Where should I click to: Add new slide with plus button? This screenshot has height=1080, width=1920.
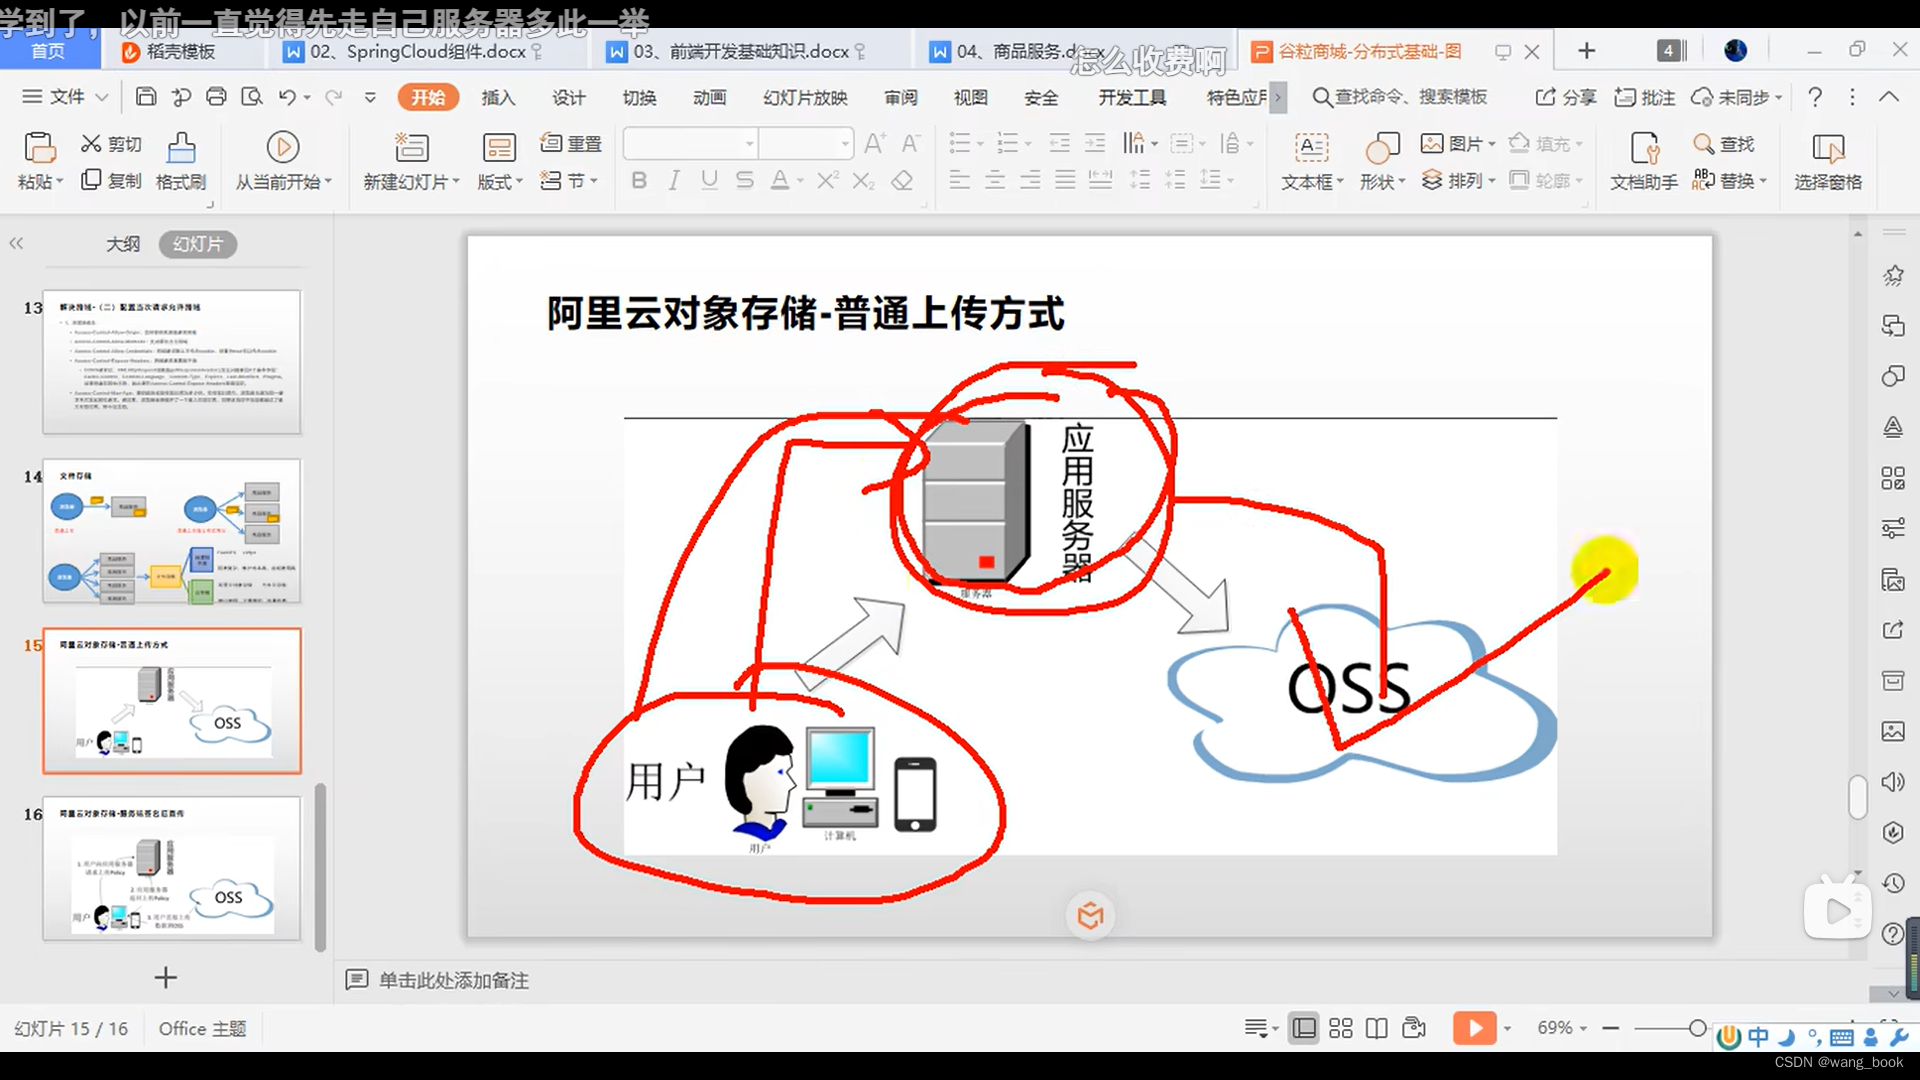tap(166, 977)
